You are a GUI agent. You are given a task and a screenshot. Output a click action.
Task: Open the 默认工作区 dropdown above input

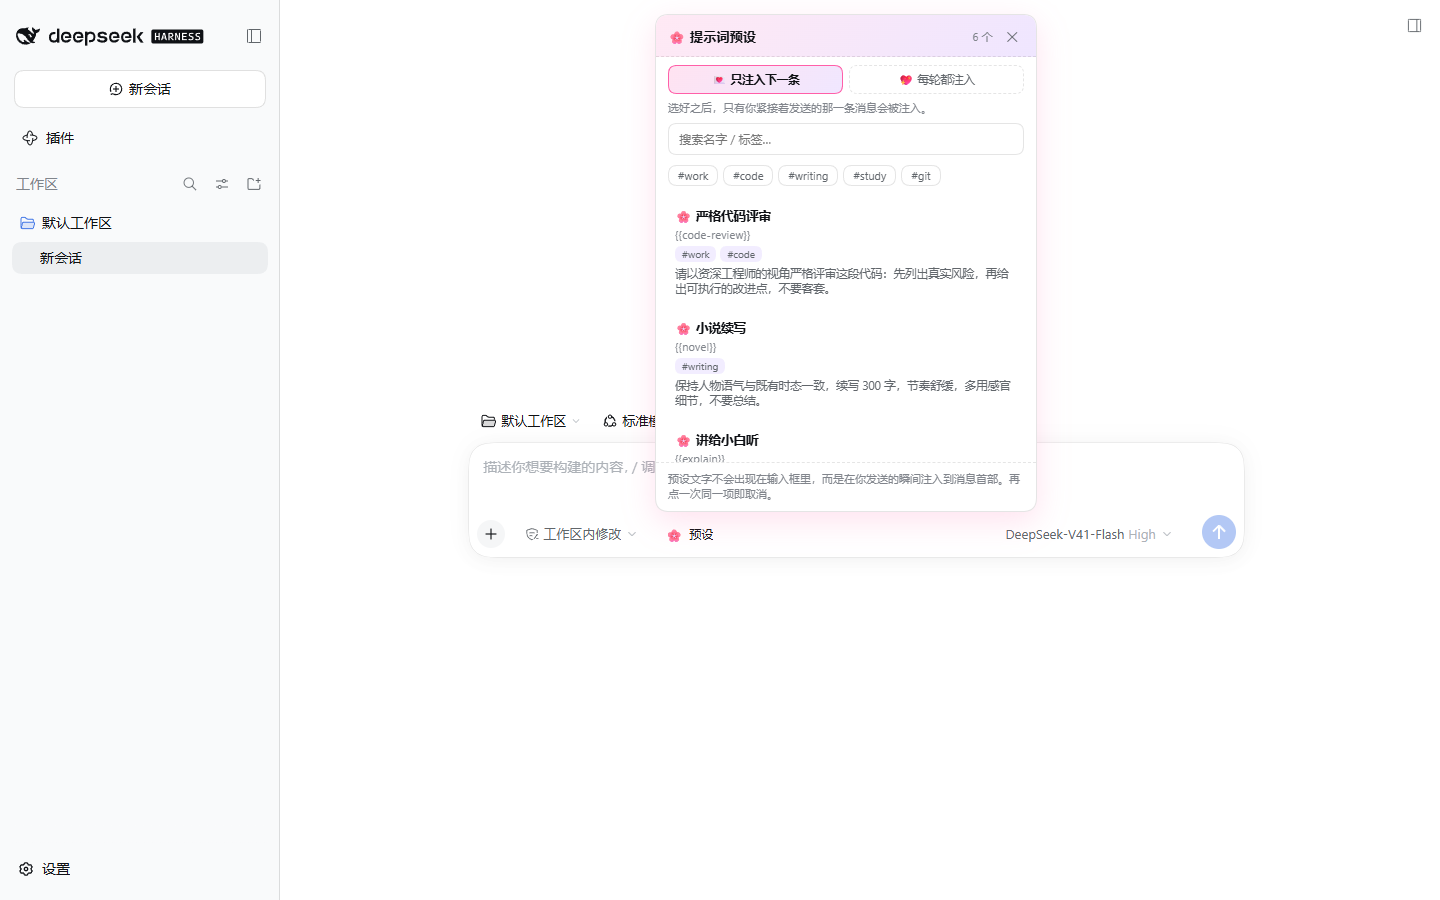pyautogui.click(x=530, y=421)
